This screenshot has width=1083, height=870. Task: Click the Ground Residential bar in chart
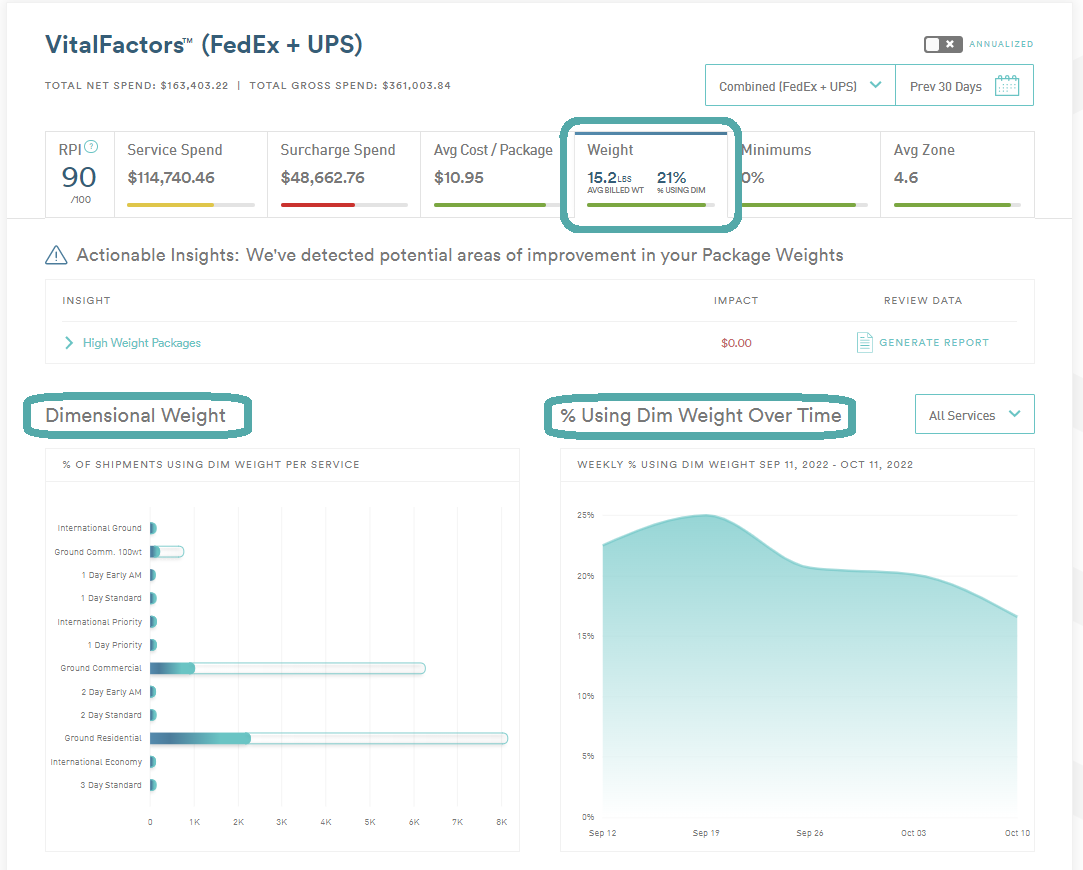coord(329,739)
